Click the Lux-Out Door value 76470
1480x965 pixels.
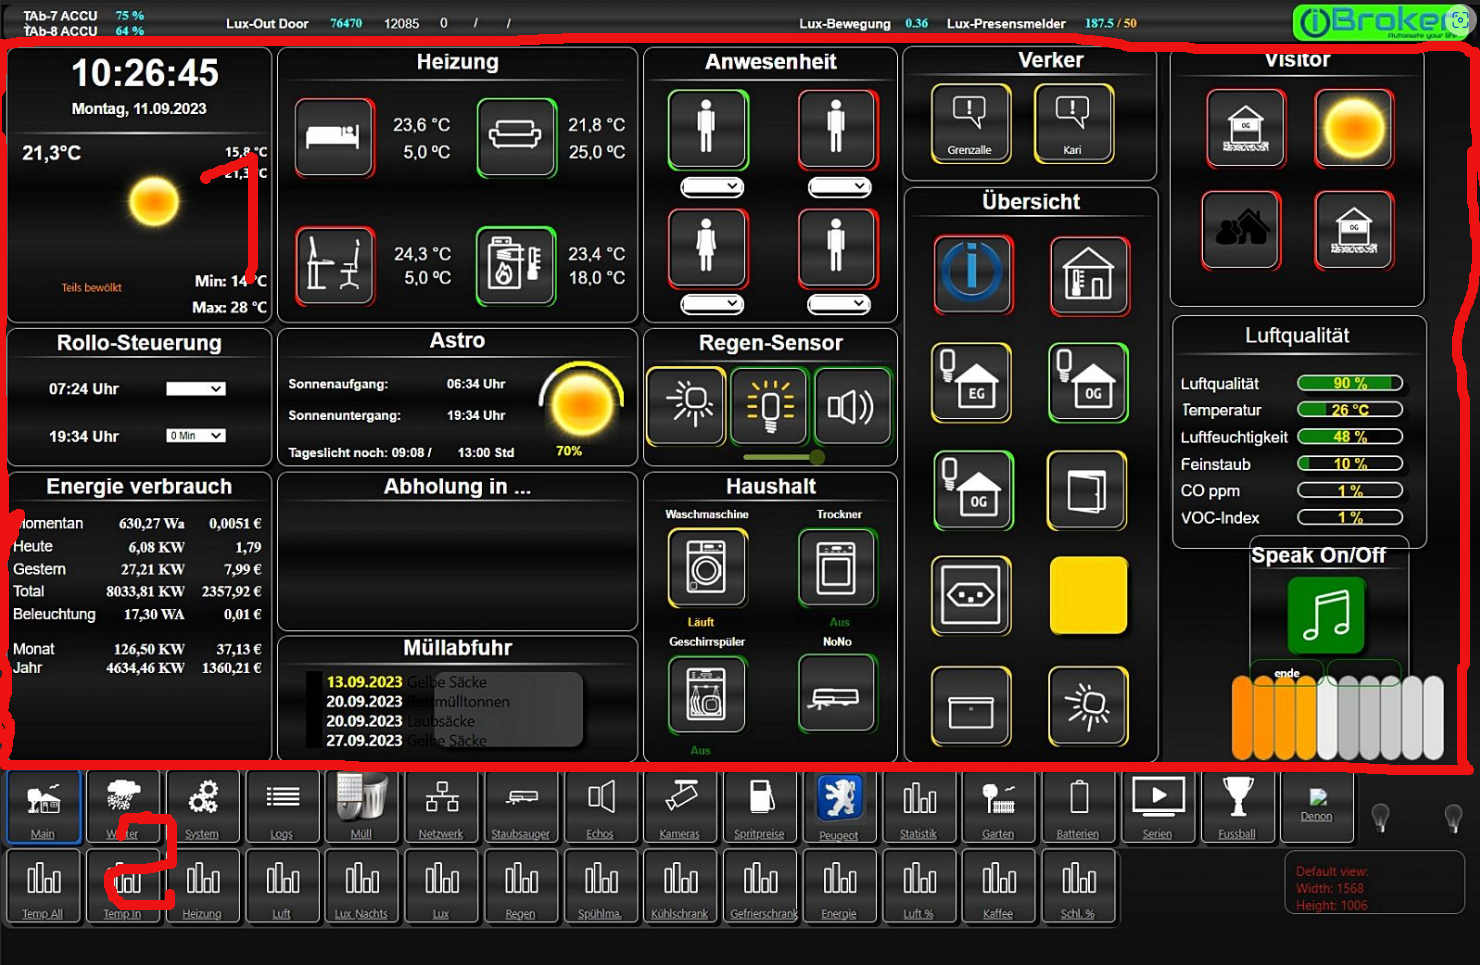(x=346, y=23)
